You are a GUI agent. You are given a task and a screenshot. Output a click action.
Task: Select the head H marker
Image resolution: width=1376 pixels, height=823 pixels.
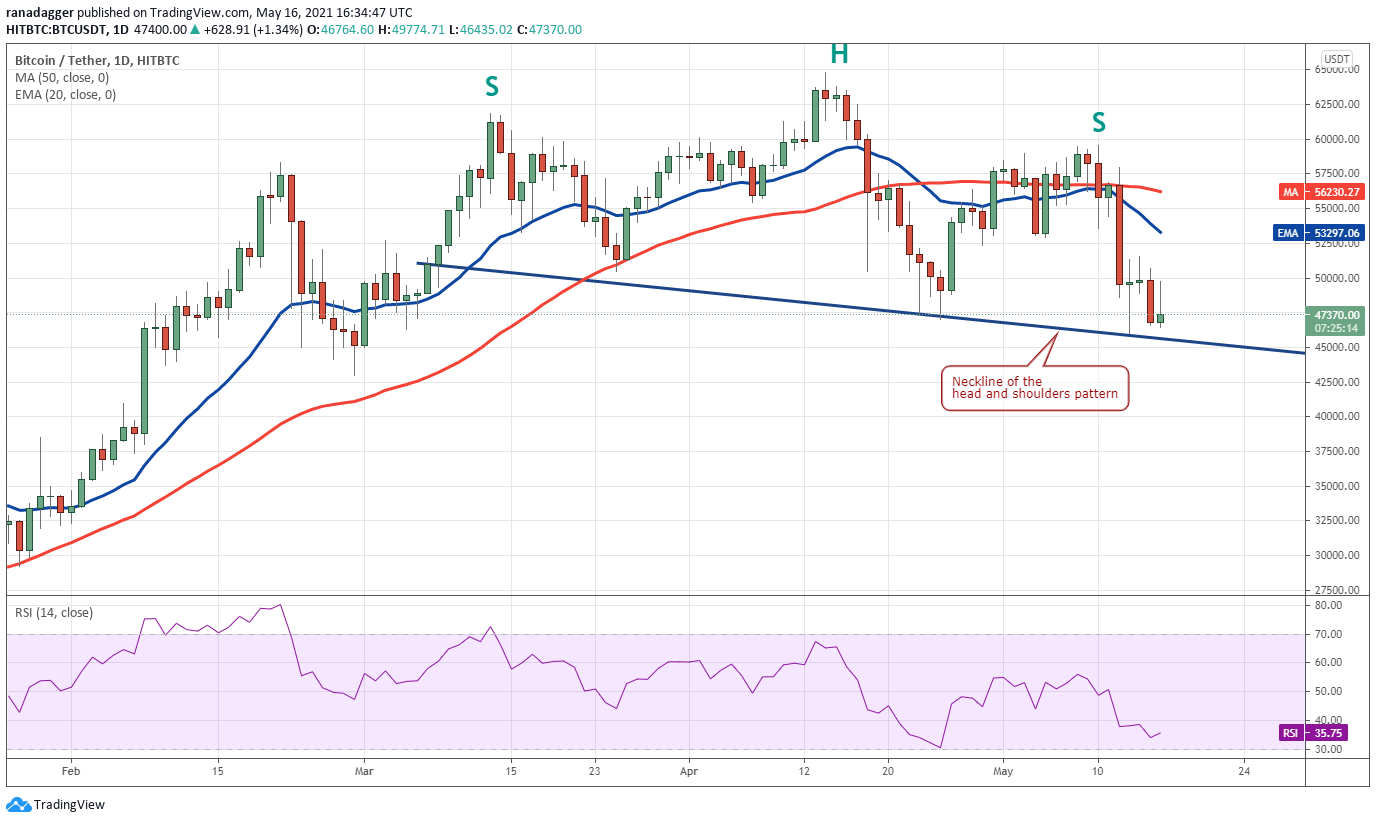pyautogui.click(x=838, y=54)
